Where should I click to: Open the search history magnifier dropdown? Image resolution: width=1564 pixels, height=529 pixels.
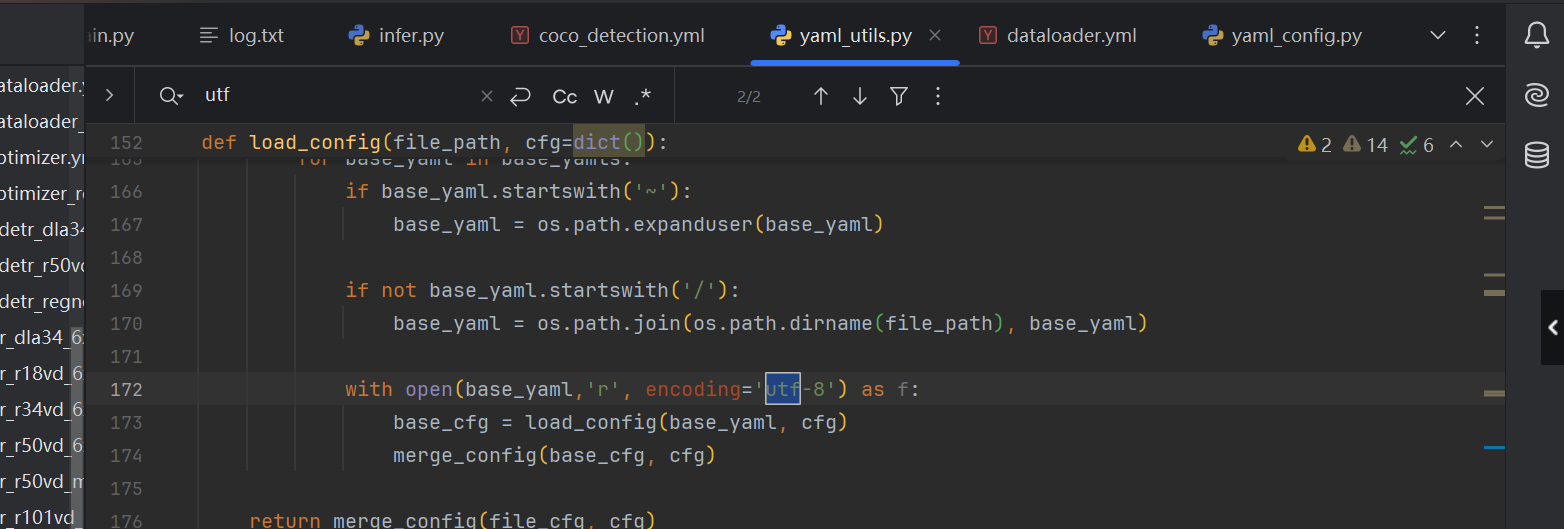click(x=171, y=96)
